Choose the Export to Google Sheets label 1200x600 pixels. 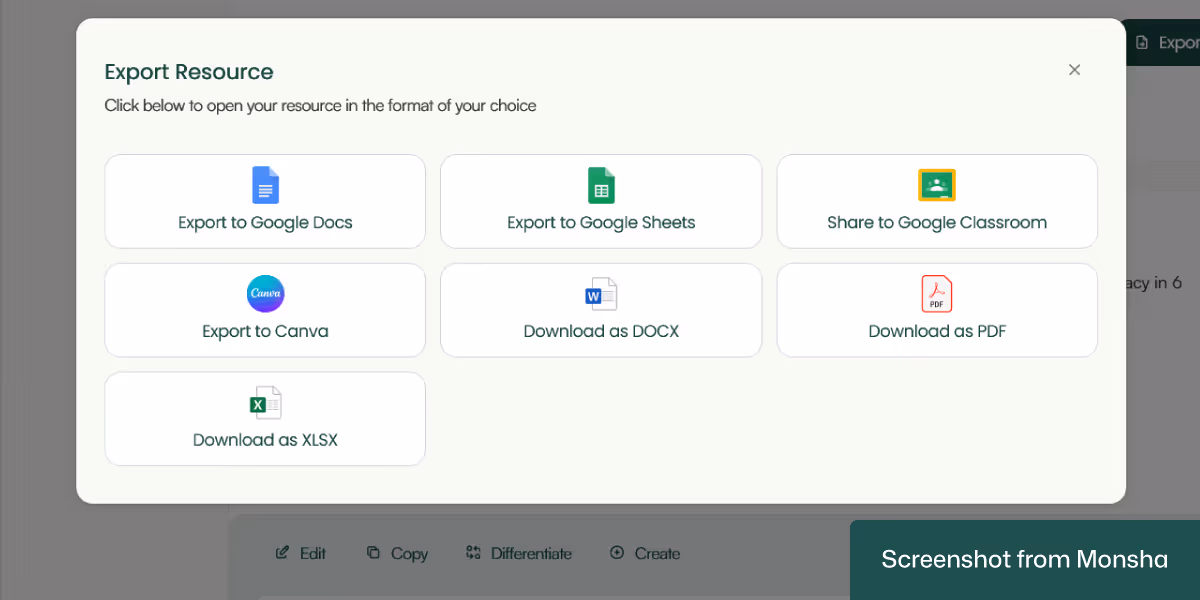point(601,222)
